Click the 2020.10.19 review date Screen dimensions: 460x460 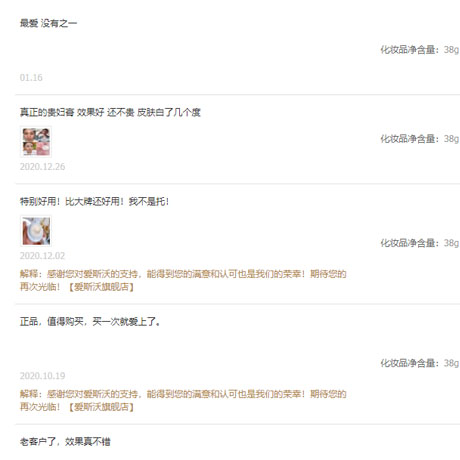[42, 376]
